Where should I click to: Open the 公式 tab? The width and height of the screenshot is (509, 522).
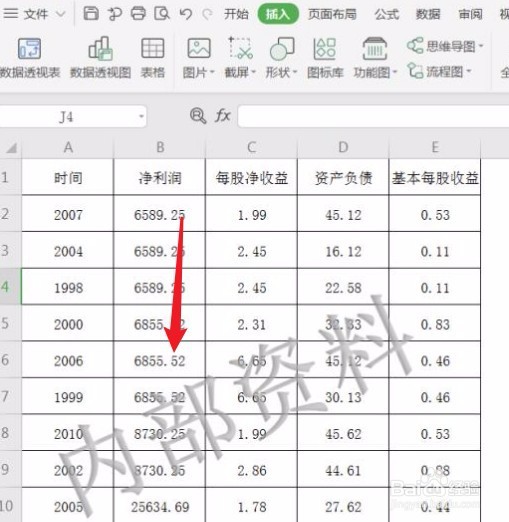pyautogui.click(x=386, y=14)
